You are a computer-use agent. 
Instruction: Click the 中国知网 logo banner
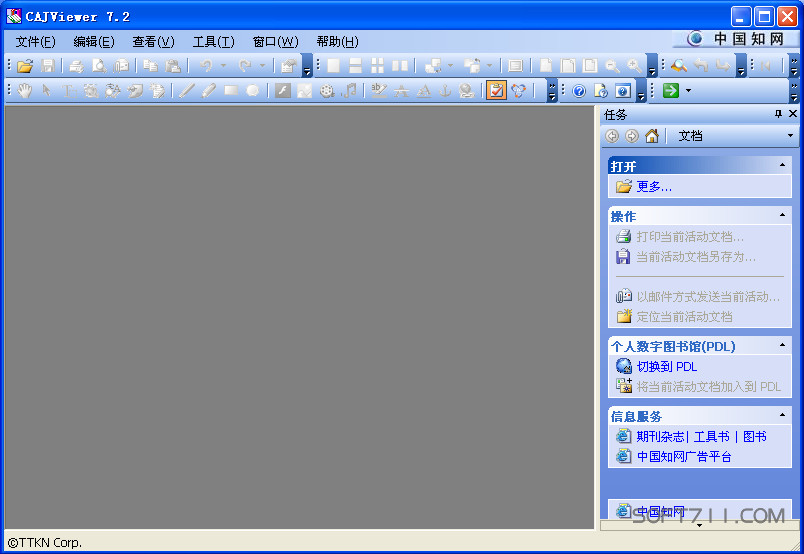pos(737,38)
